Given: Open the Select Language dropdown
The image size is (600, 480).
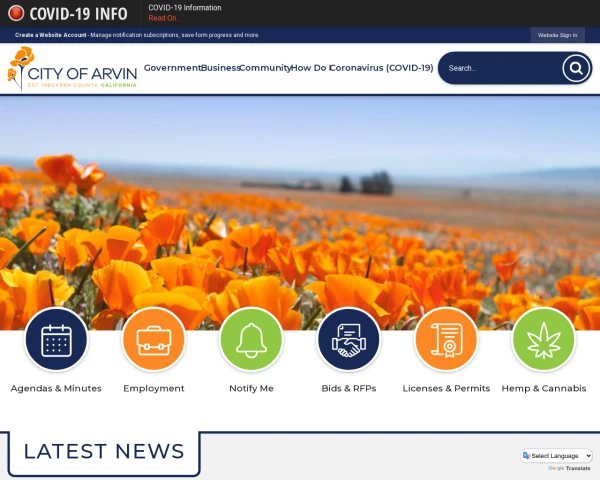Looking at the screenshot, I should point(557,456).
